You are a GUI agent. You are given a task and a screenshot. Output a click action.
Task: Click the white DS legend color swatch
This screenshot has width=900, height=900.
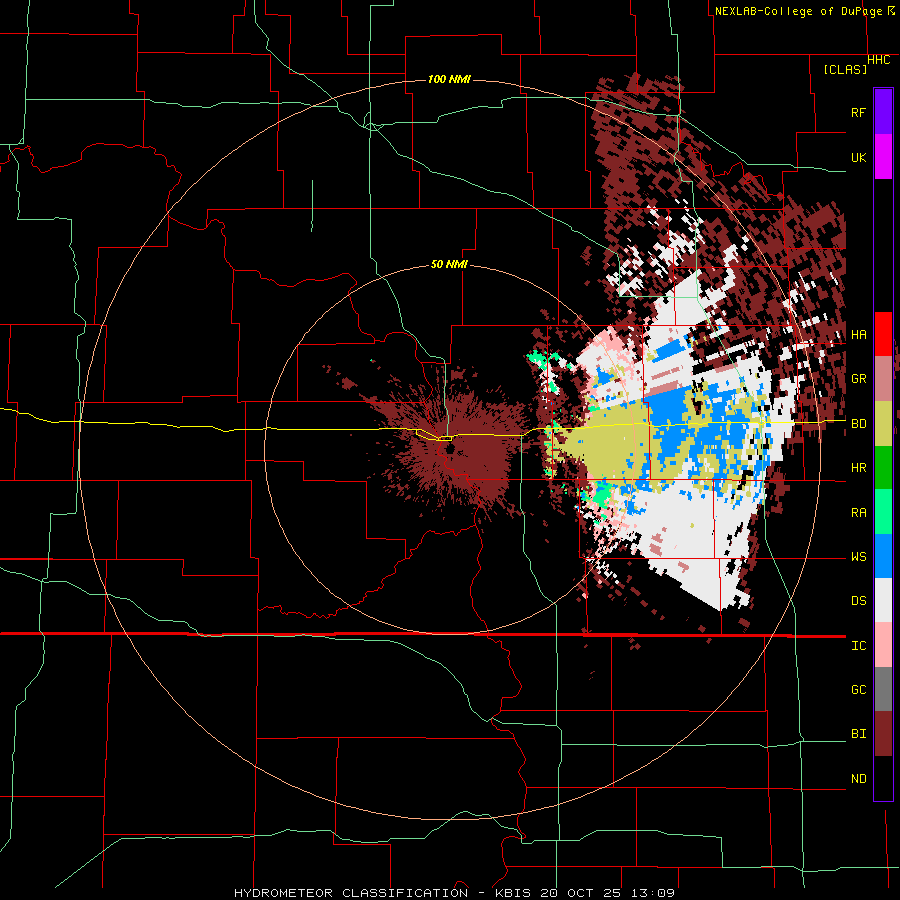pyautogui.click(x=883, y=600)
